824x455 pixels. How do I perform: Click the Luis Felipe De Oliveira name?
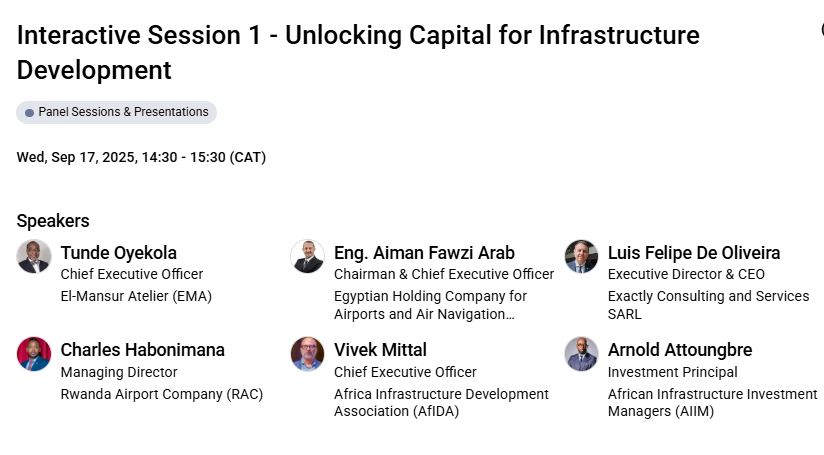(694, 253)
